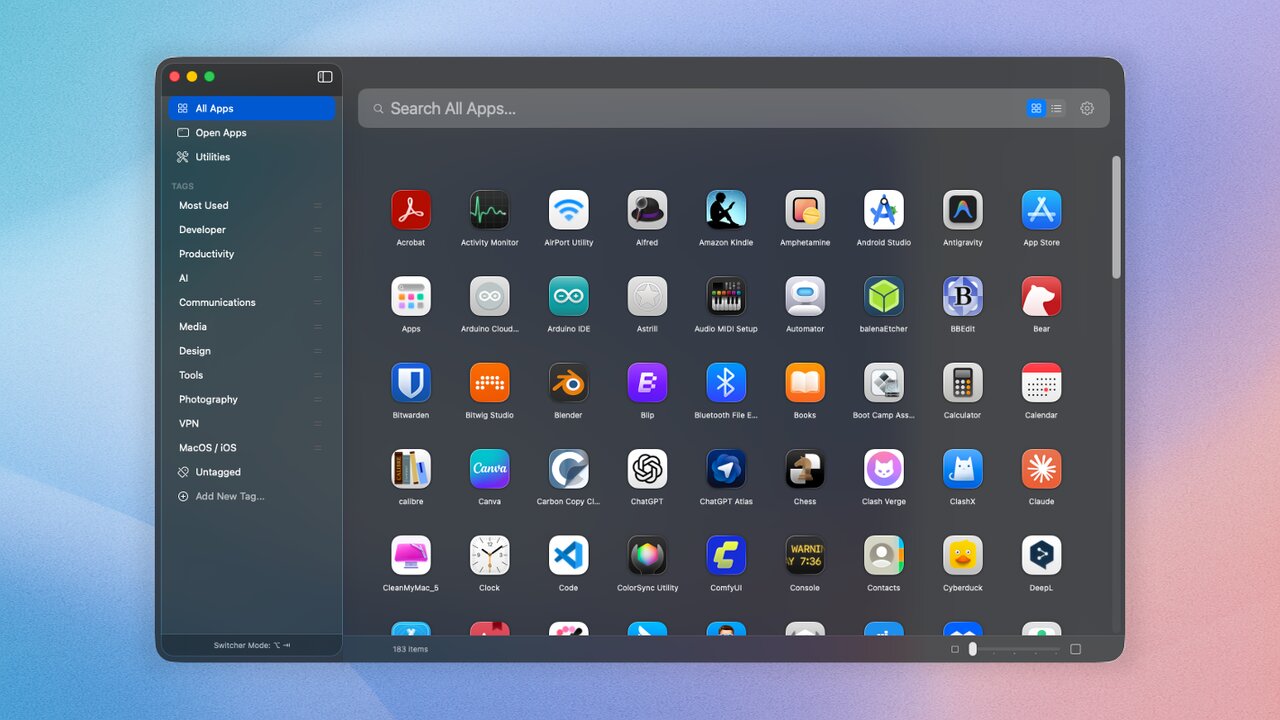Select the BBEdit icon

pyautogui.click(x=963, y=296)
